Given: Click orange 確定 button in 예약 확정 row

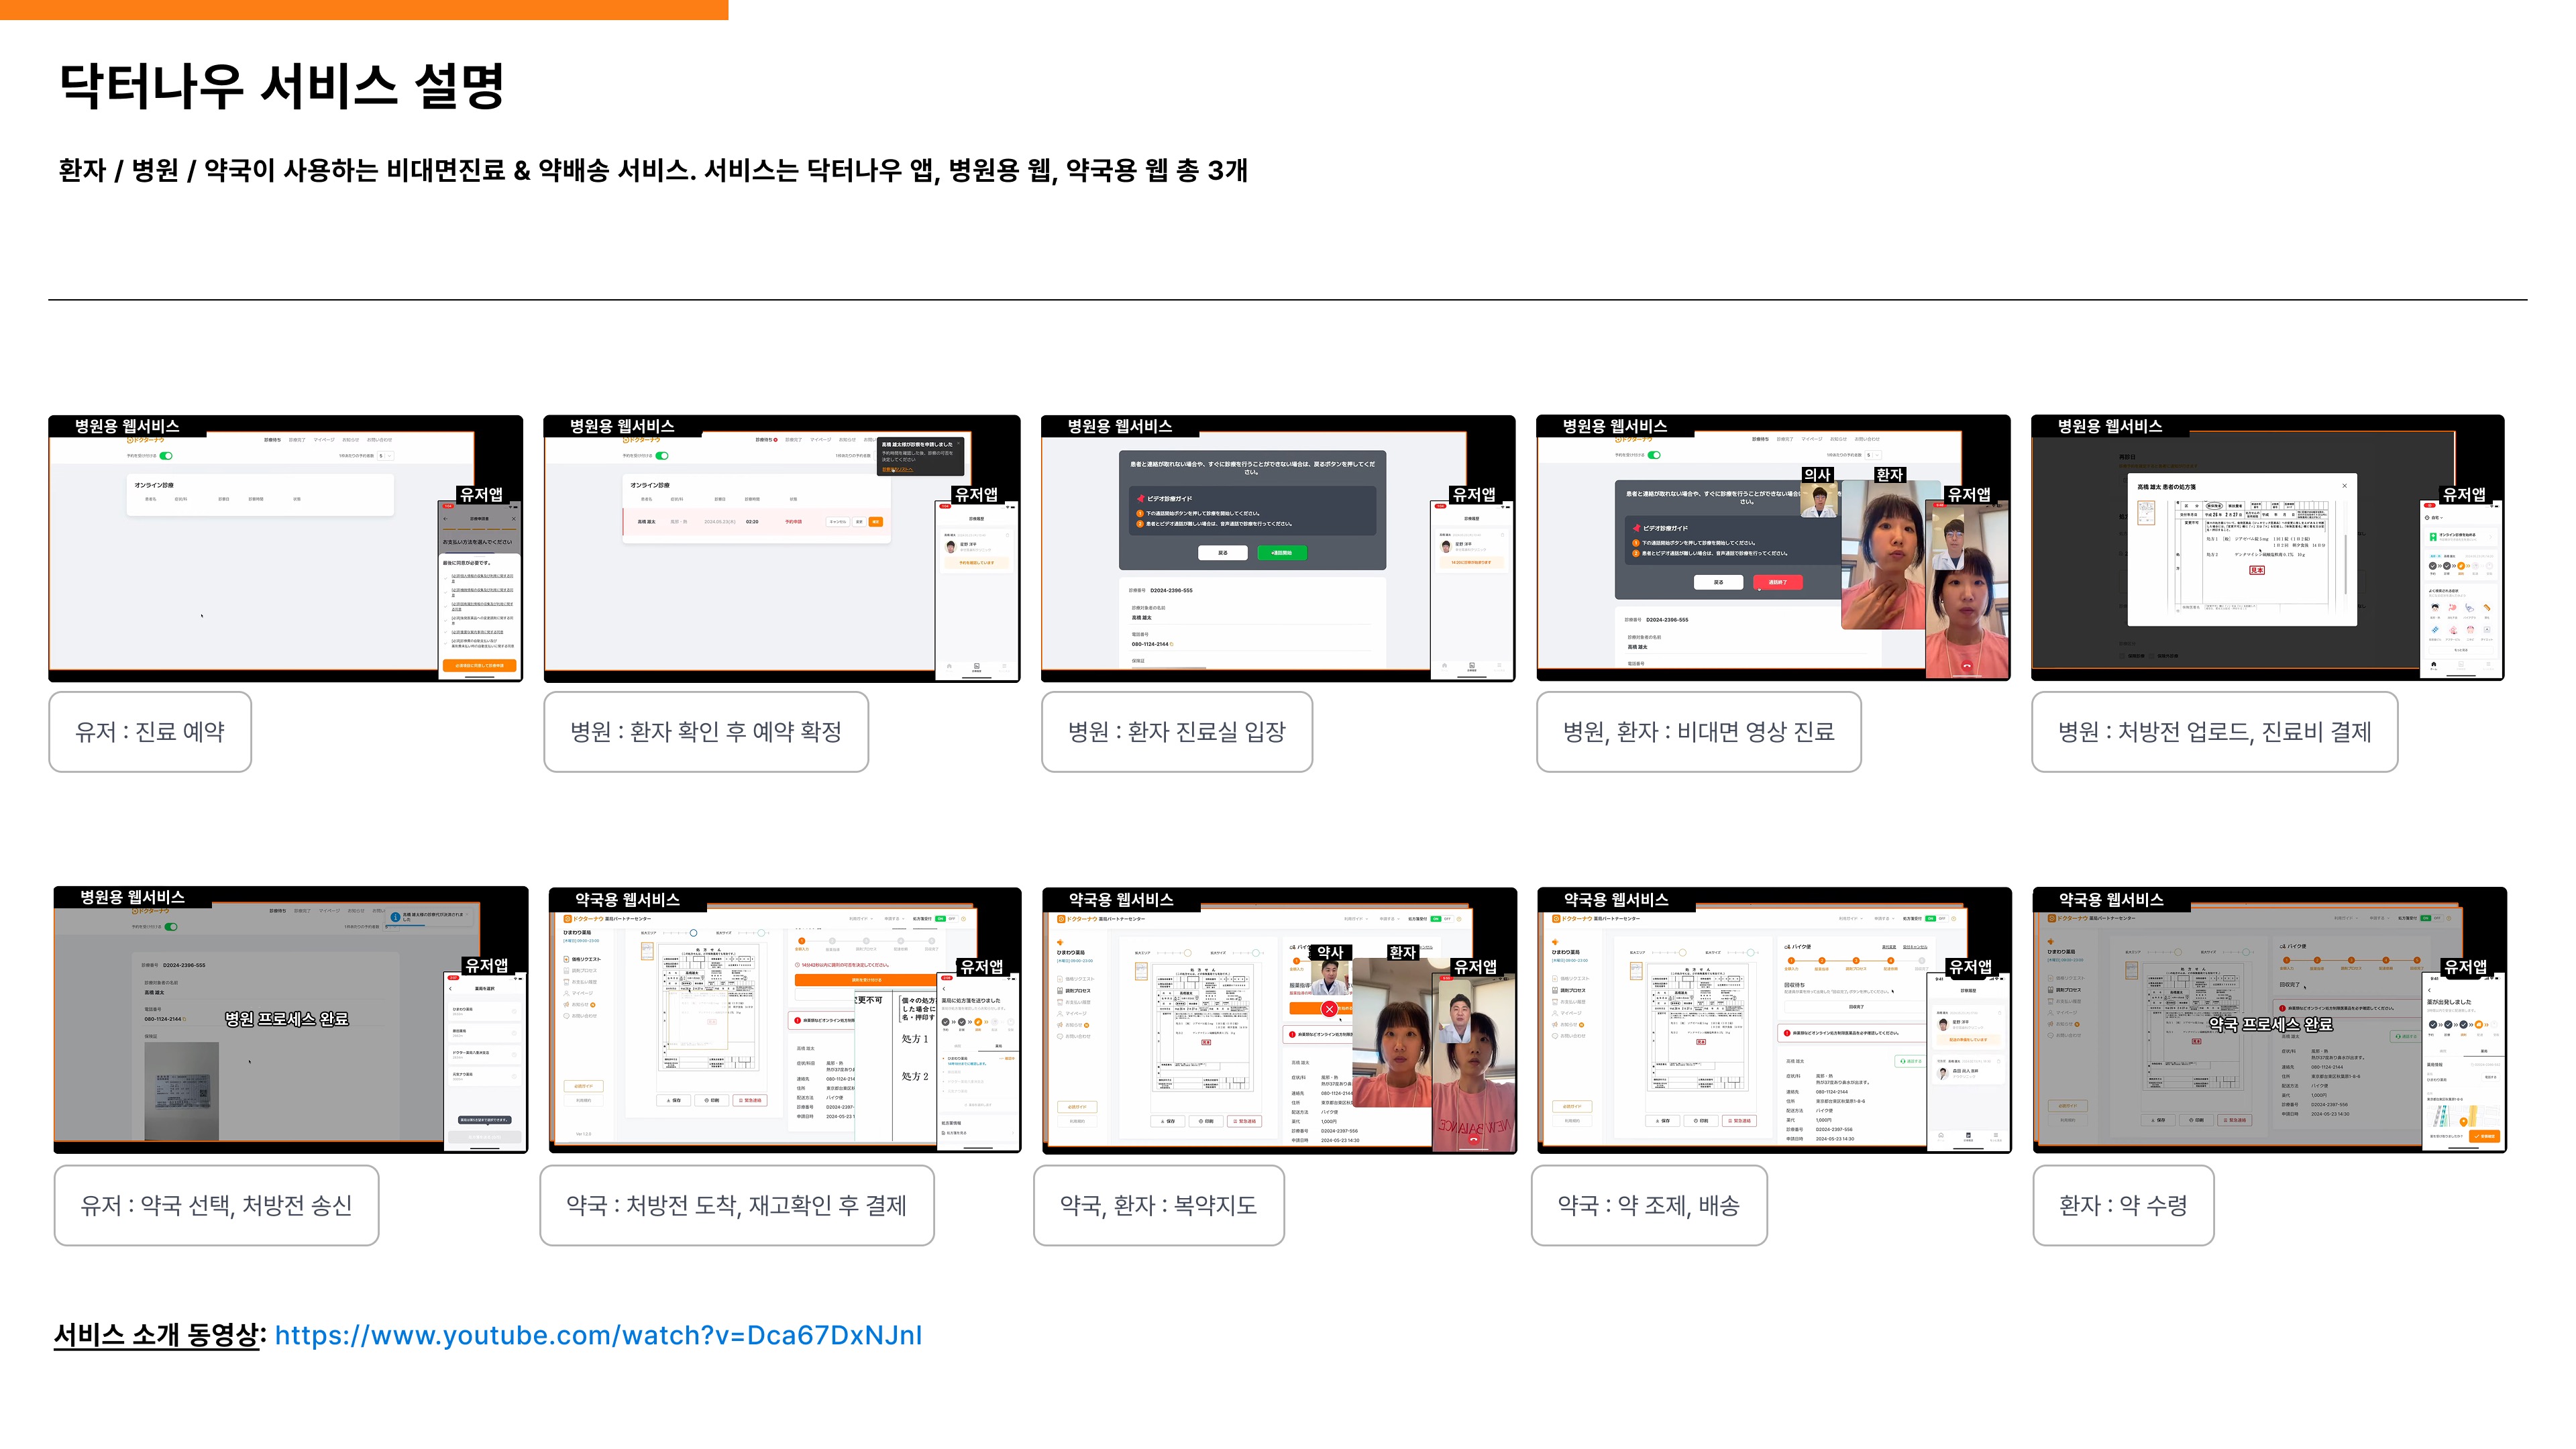Looking at the screenshot, I should pos(876,522).
